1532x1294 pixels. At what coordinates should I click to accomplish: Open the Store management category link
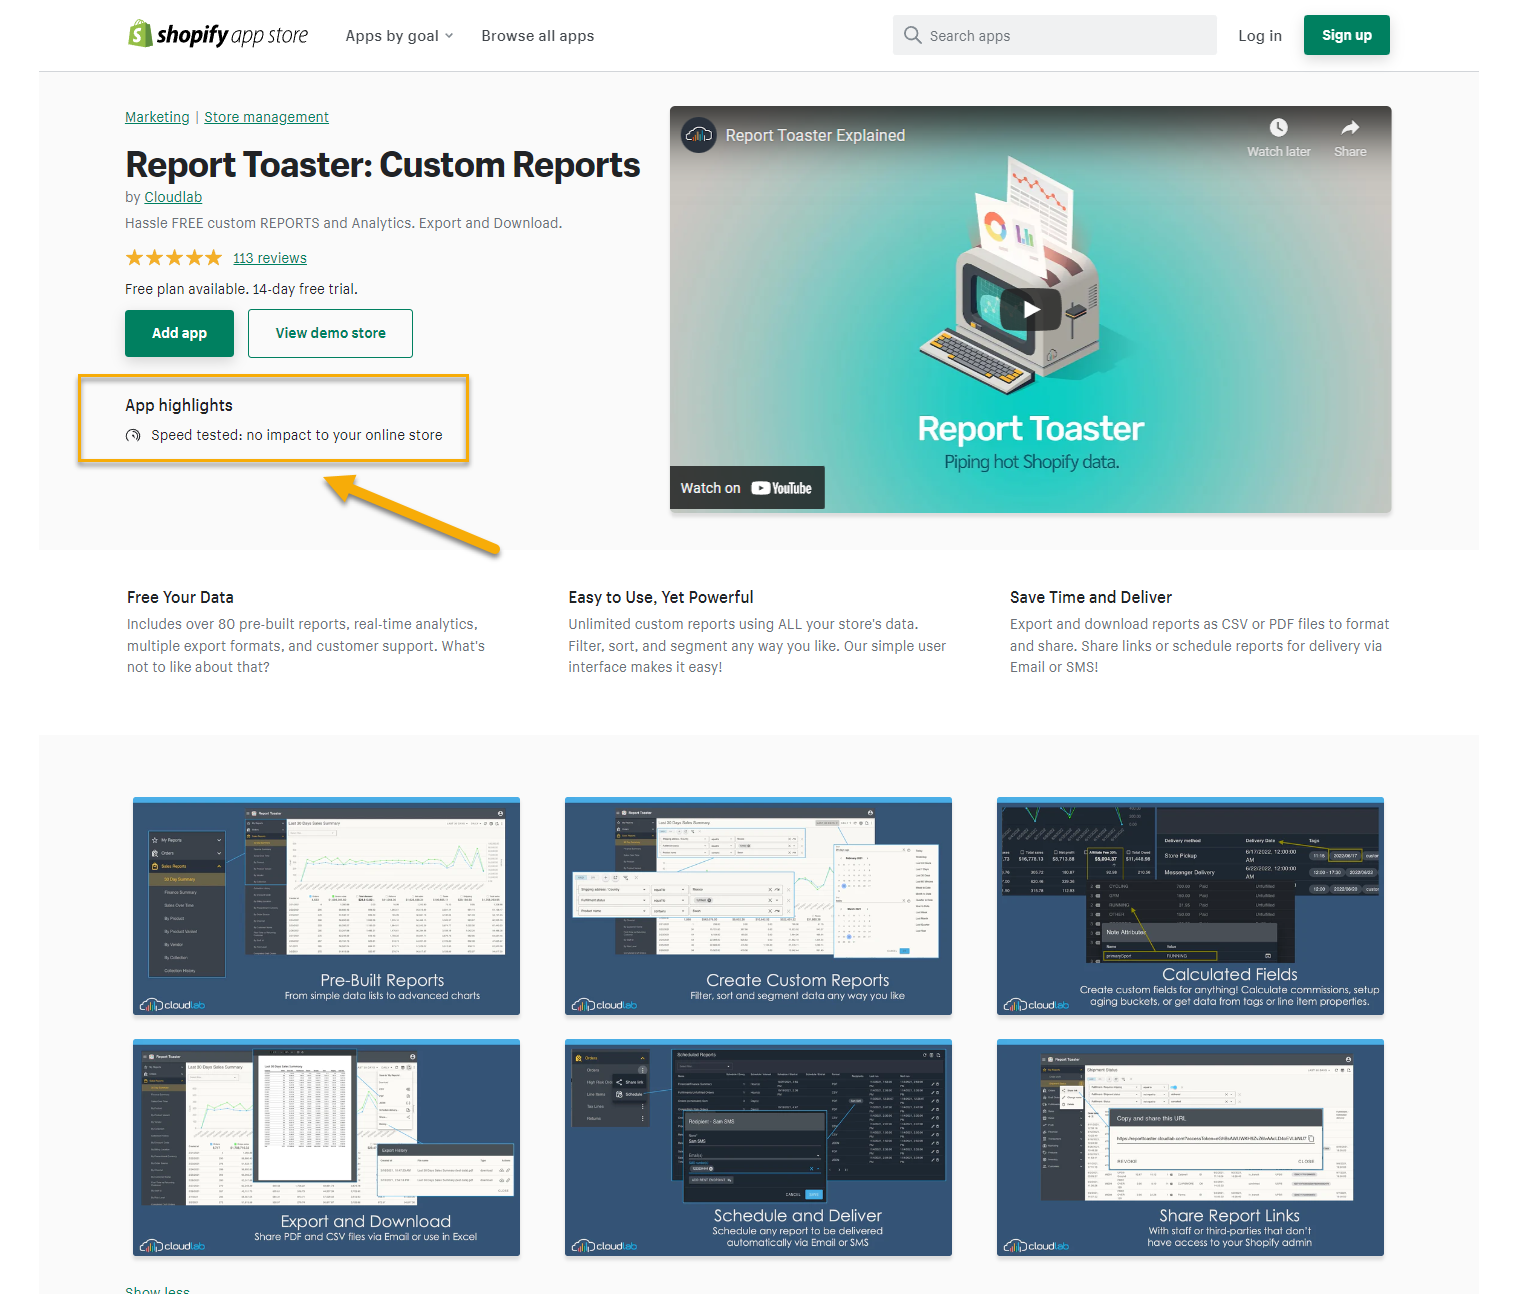266,117
